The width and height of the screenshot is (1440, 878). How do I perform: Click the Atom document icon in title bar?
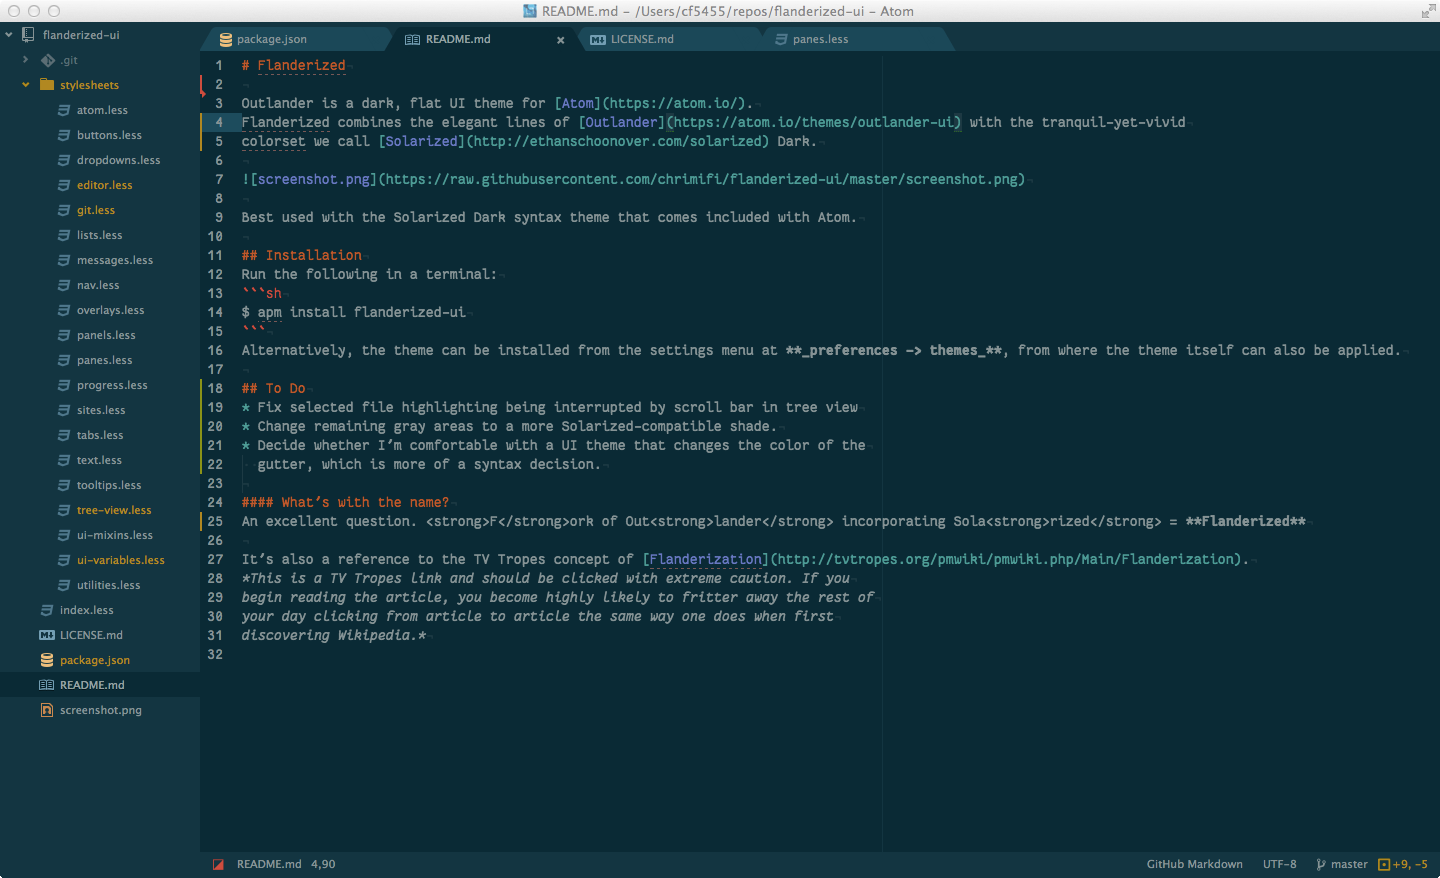click(x=530, y=11)
